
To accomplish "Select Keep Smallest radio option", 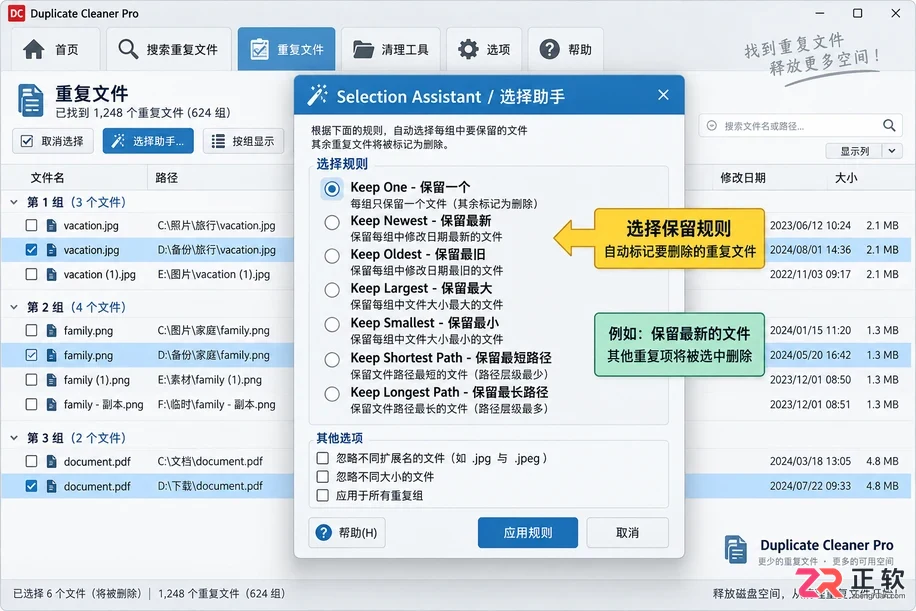I will coord(332,325).
